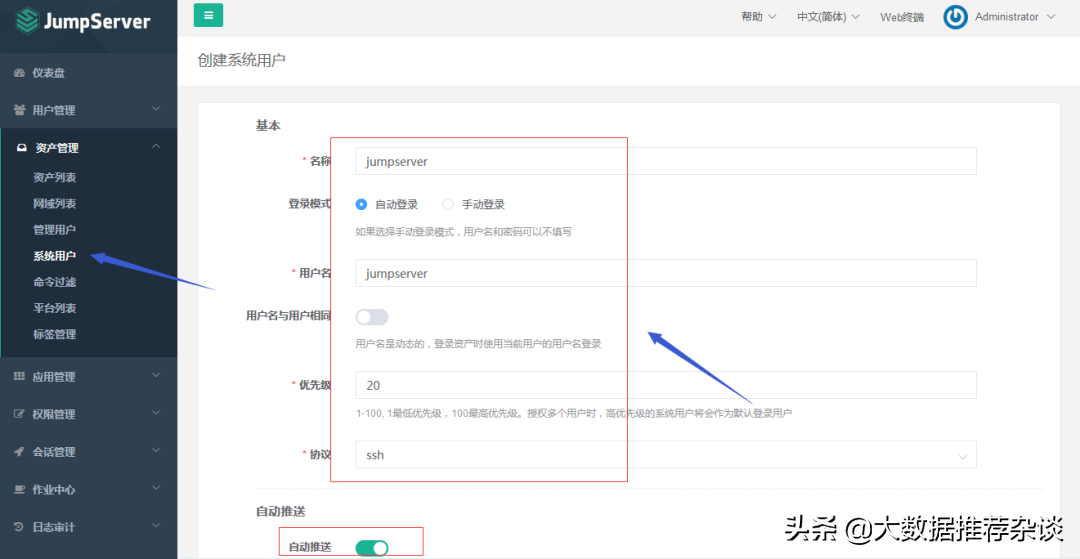Toggle the 用户名与用户相同 switch
This screenshot has width=1080, height=559.
[x=372, y=317]
